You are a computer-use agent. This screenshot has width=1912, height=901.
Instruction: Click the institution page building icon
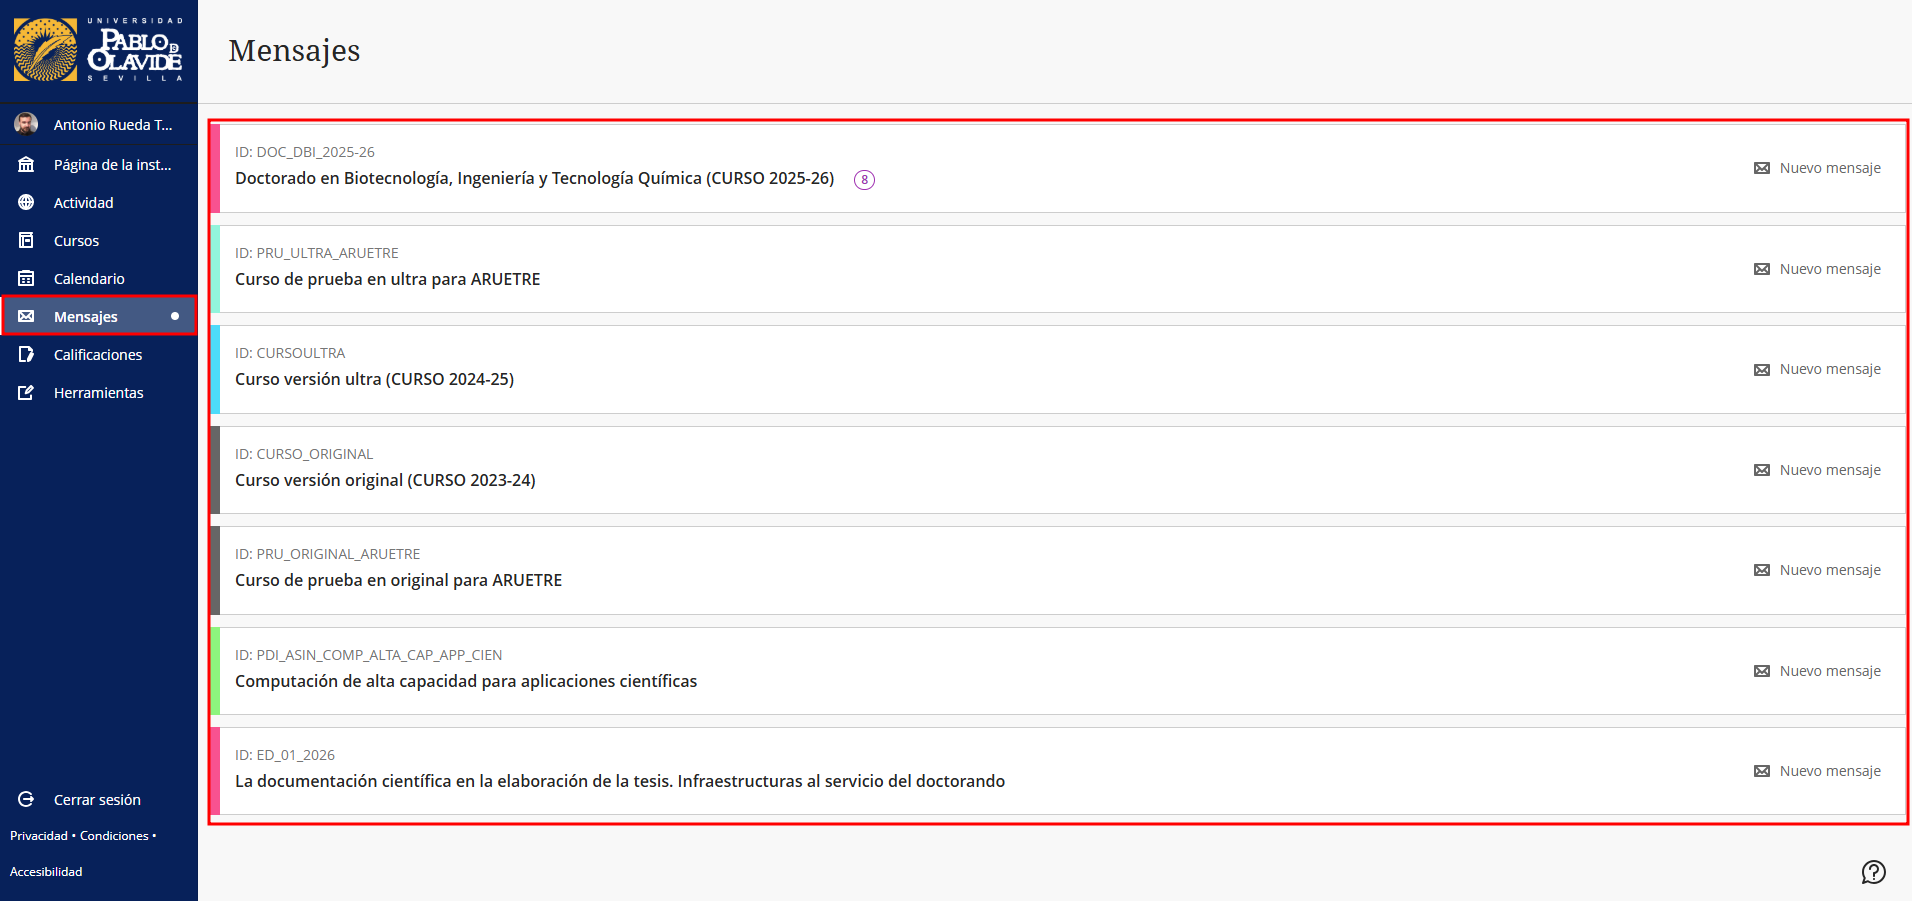click(26, 164)
